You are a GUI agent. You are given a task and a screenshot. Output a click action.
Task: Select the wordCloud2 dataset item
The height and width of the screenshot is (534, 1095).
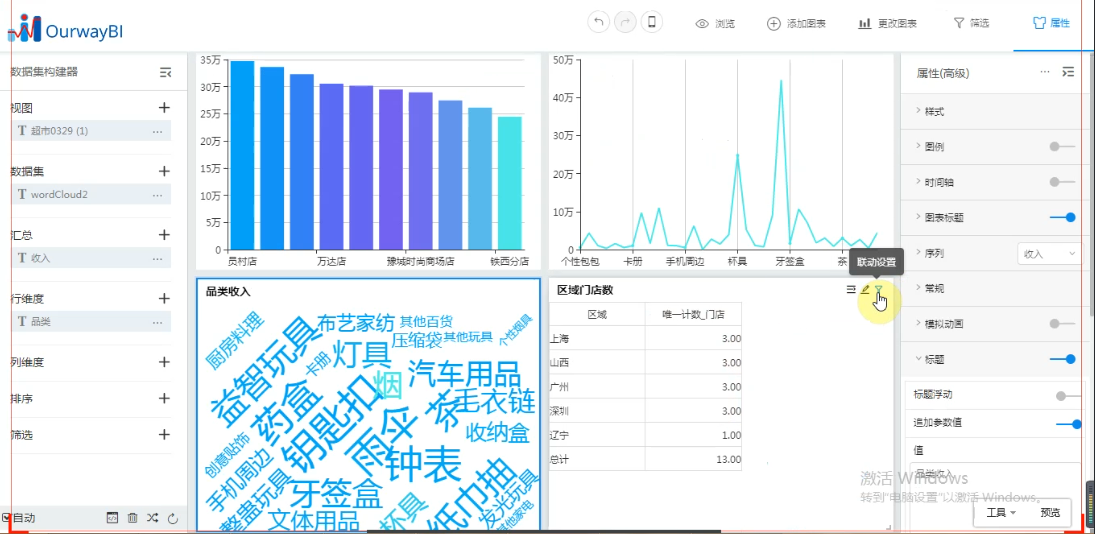coord(91,194)
